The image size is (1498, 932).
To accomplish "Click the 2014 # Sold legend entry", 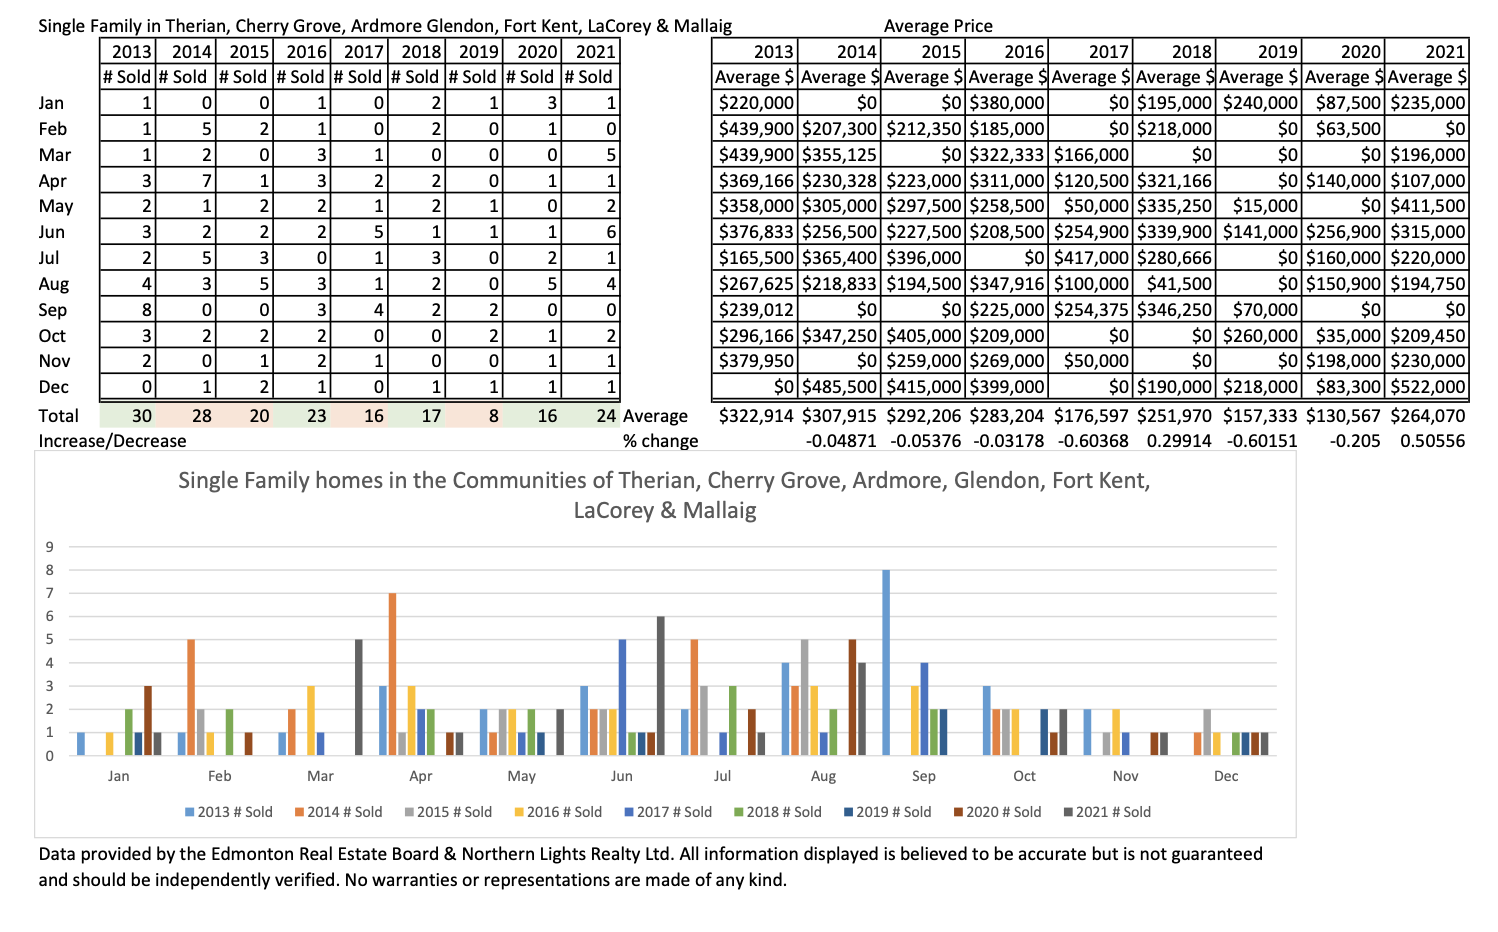I will [339, 812].
